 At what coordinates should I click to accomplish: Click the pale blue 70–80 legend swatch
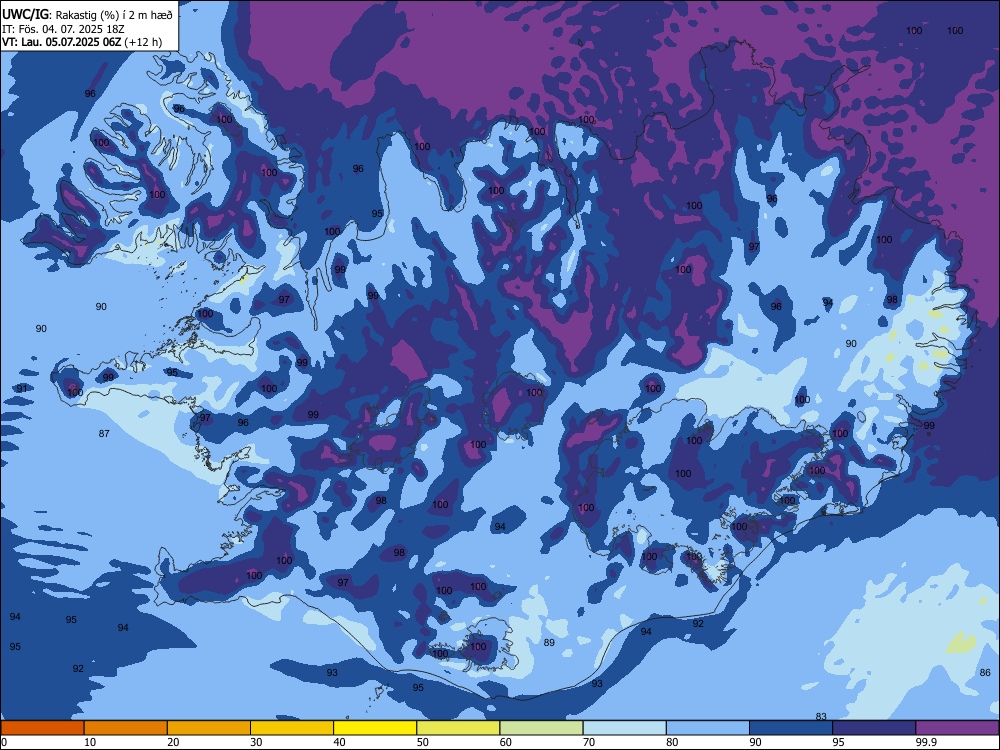click(624, 728)
